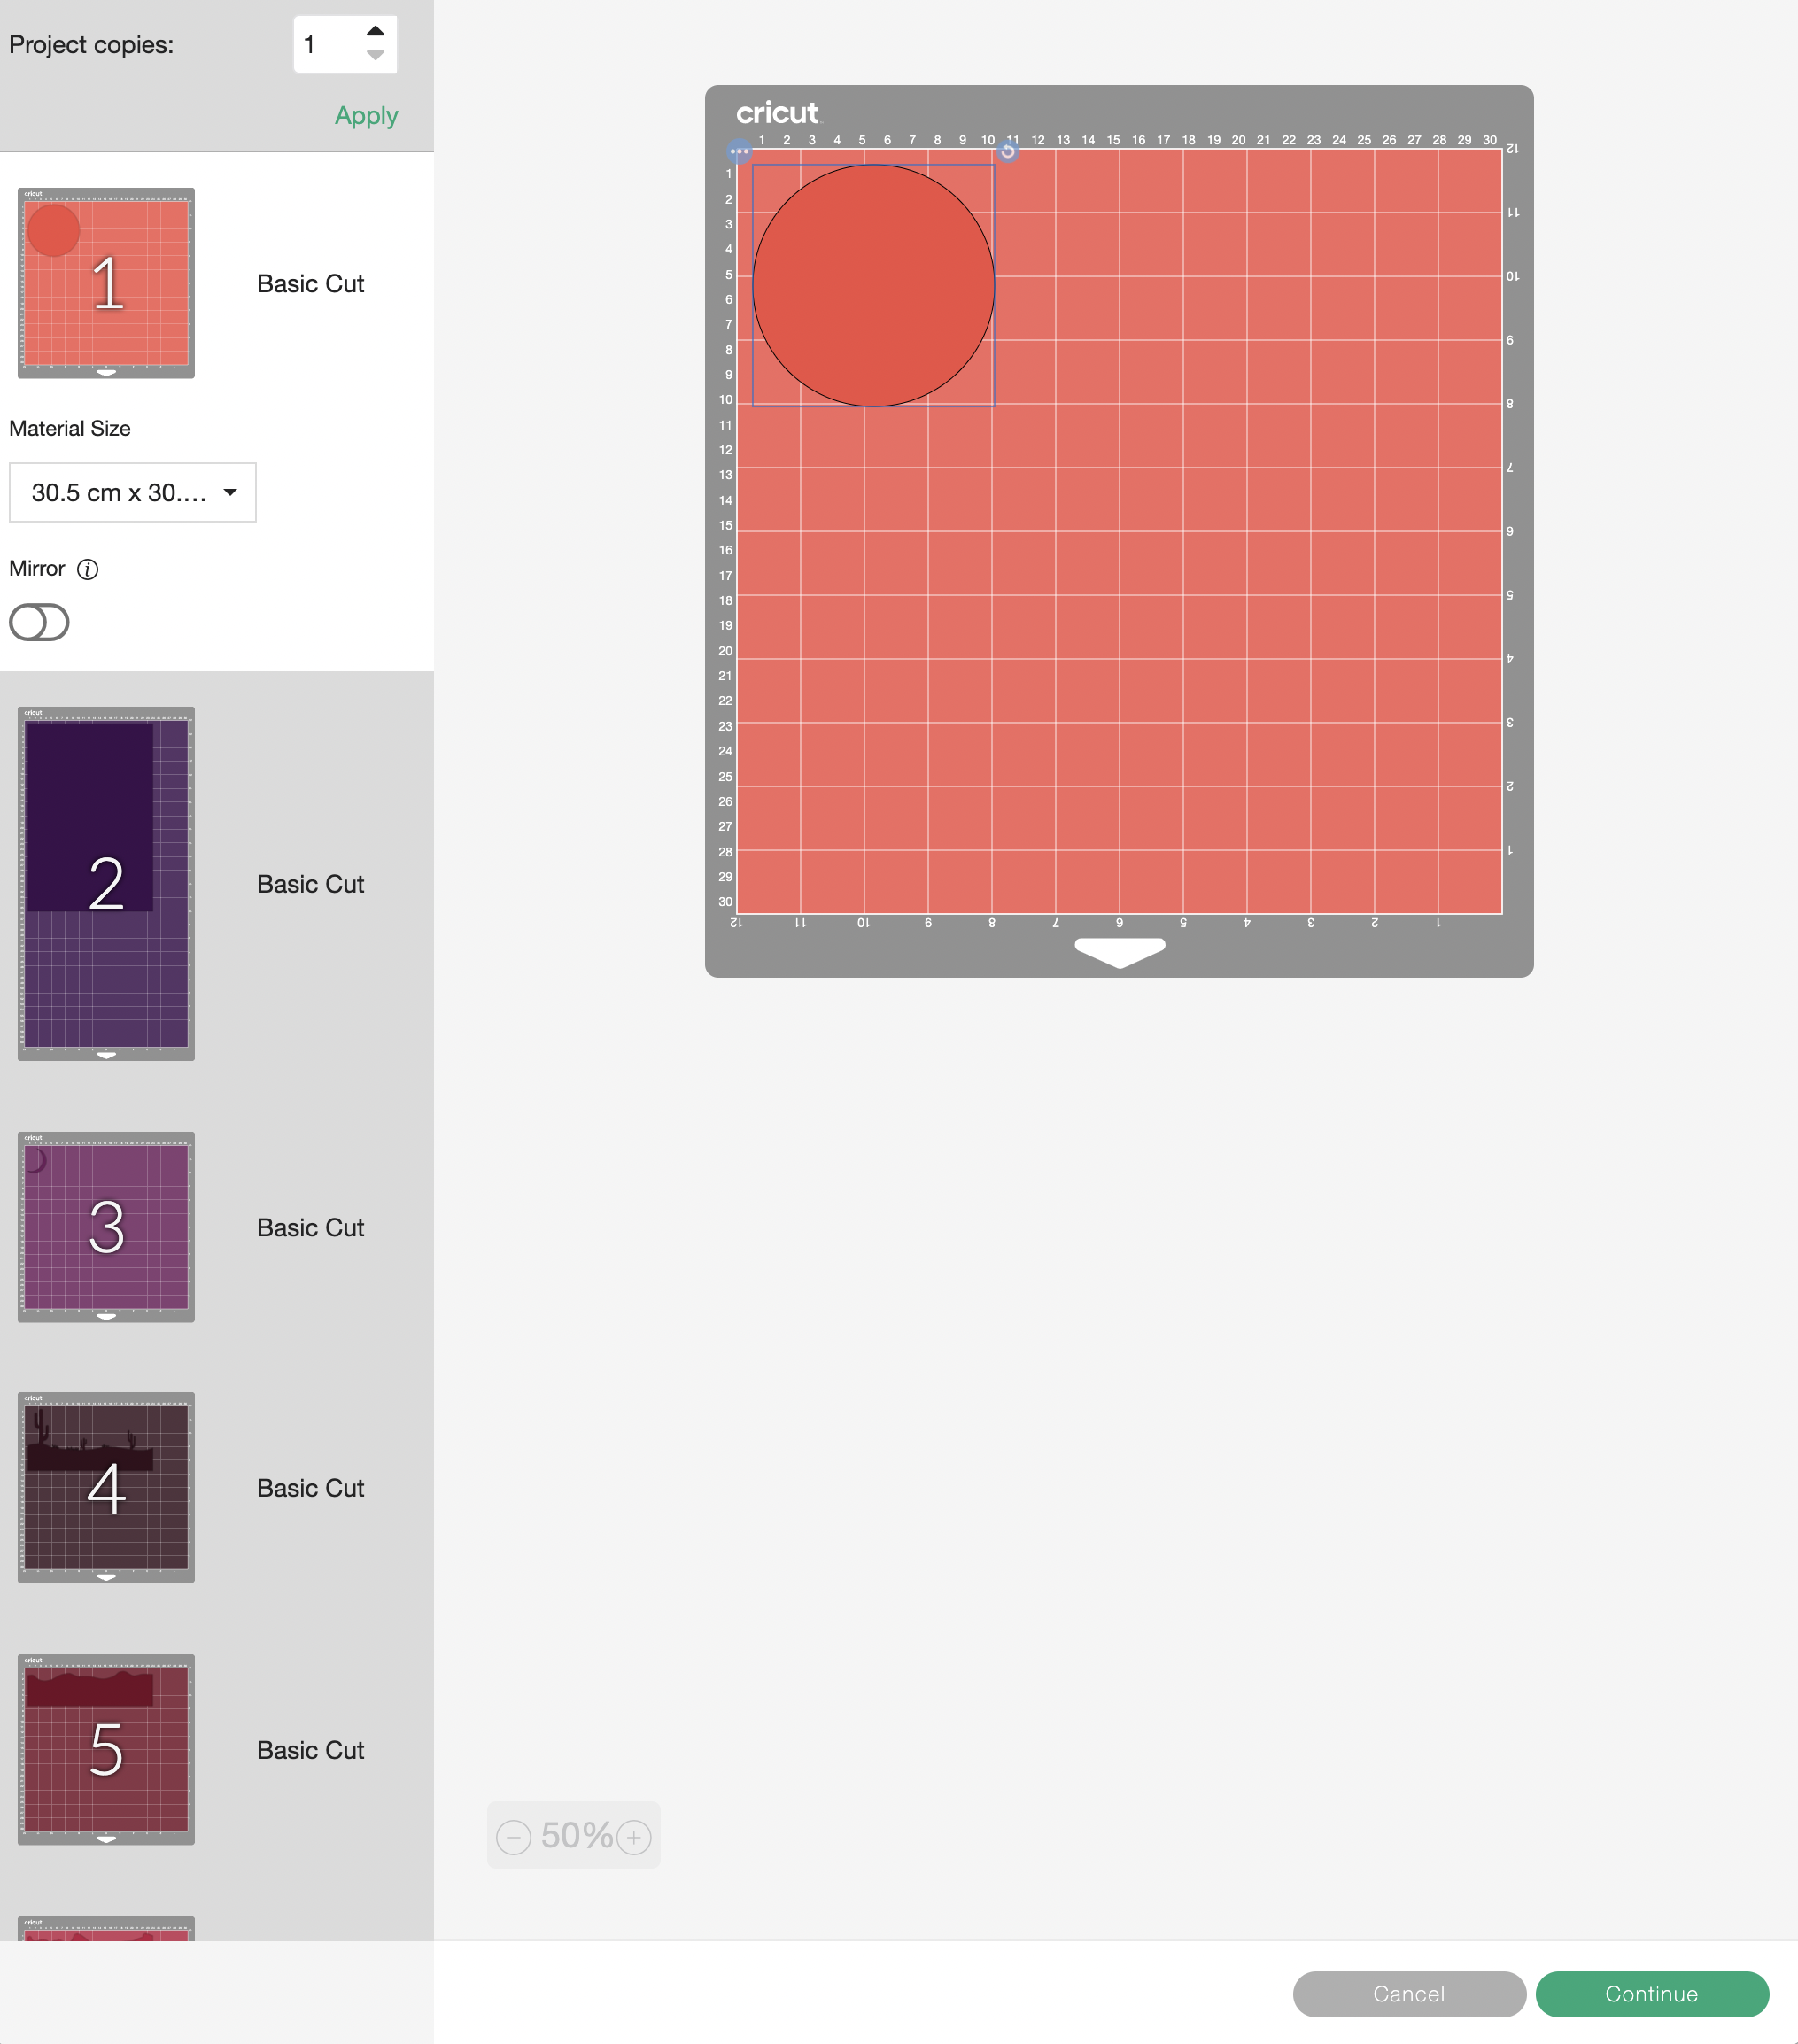This screenshot has width=1798, height=2044.
Task: Click the Project copies input field
Action: pyautogui.click(x=320, y=44)
